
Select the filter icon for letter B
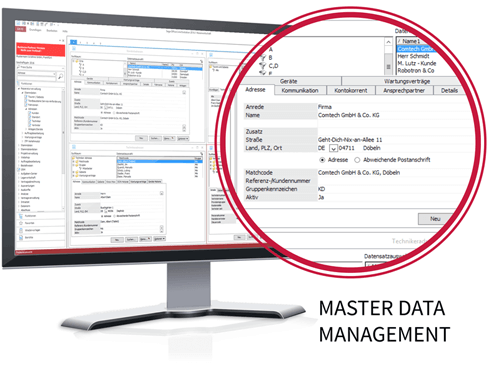point(263,58)
